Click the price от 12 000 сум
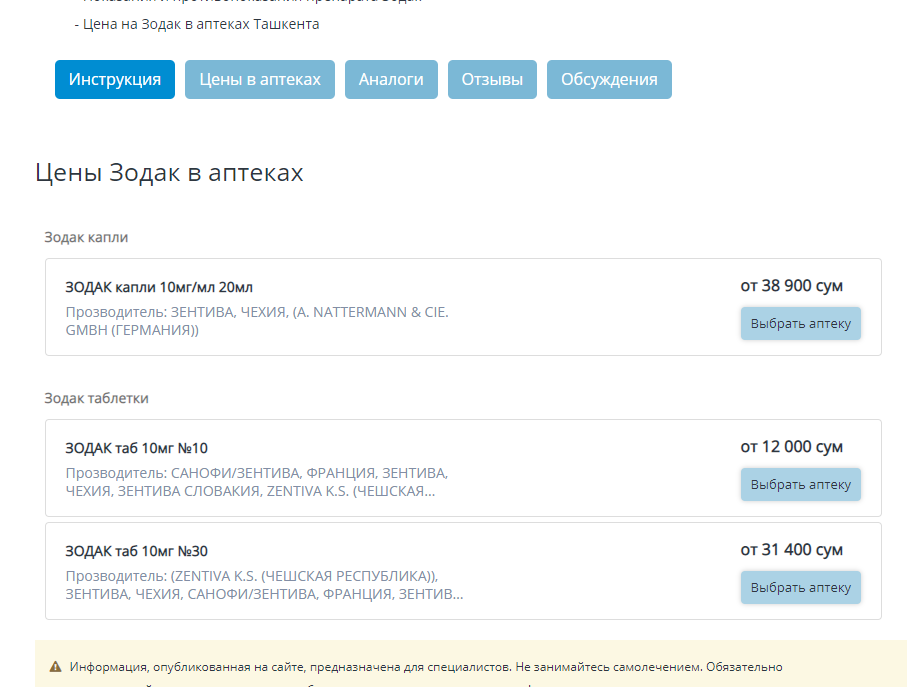The width and height of the screenshot is (907, 687). click(791, 446)
